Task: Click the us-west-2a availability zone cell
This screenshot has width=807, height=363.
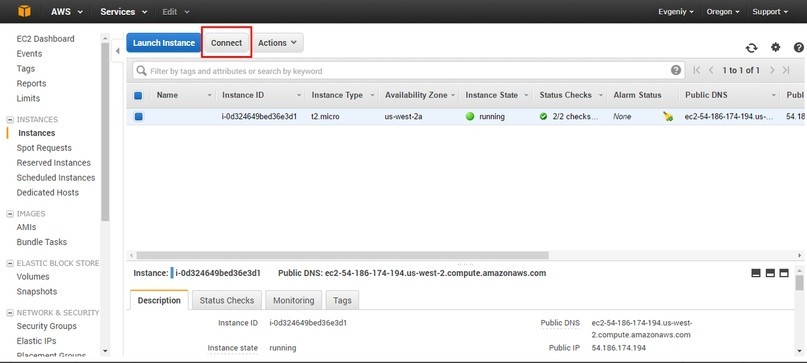Action: (404, 117)
